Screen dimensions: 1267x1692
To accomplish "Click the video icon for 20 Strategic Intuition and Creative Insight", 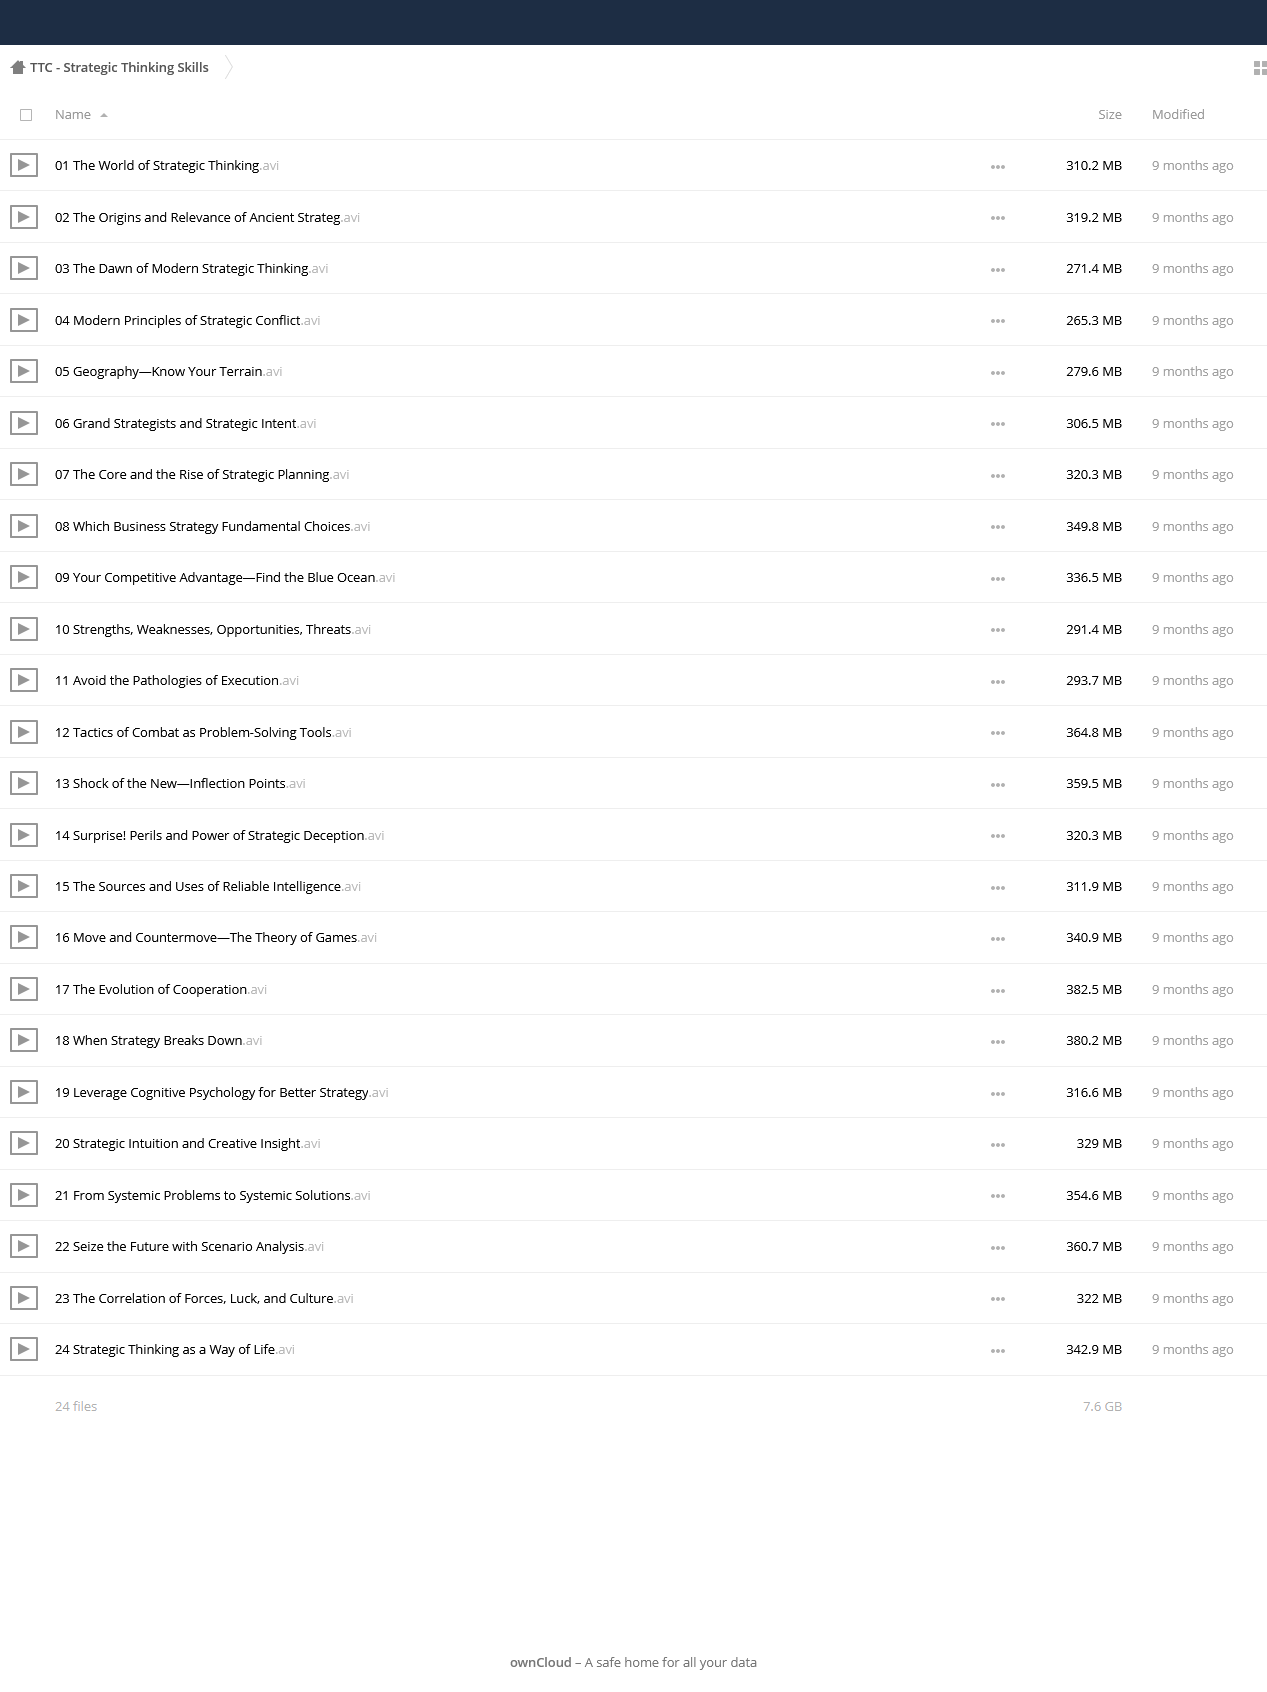I will 24,1143.
